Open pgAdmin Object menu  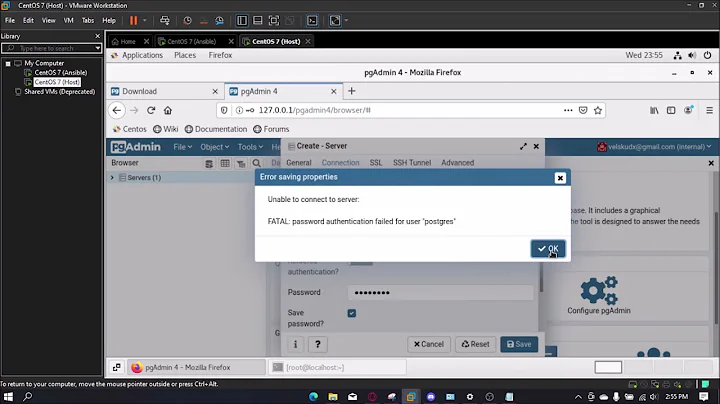point(214,147)
